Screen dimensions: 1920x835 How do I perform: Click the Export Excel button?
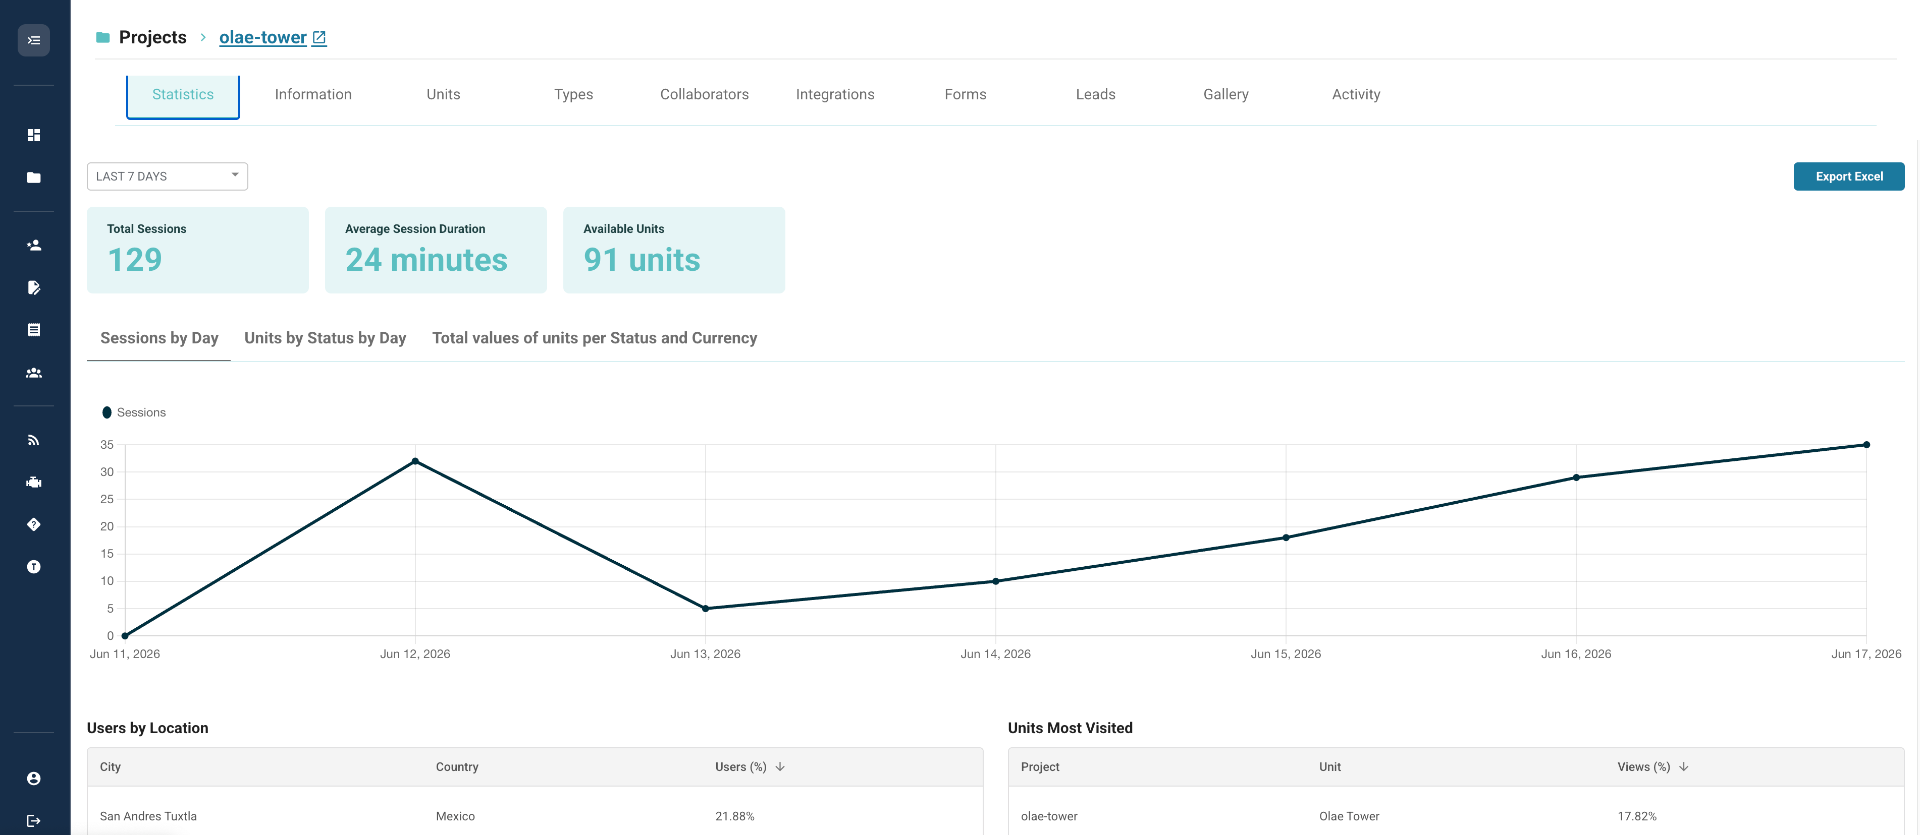(x=1849, y=176)
